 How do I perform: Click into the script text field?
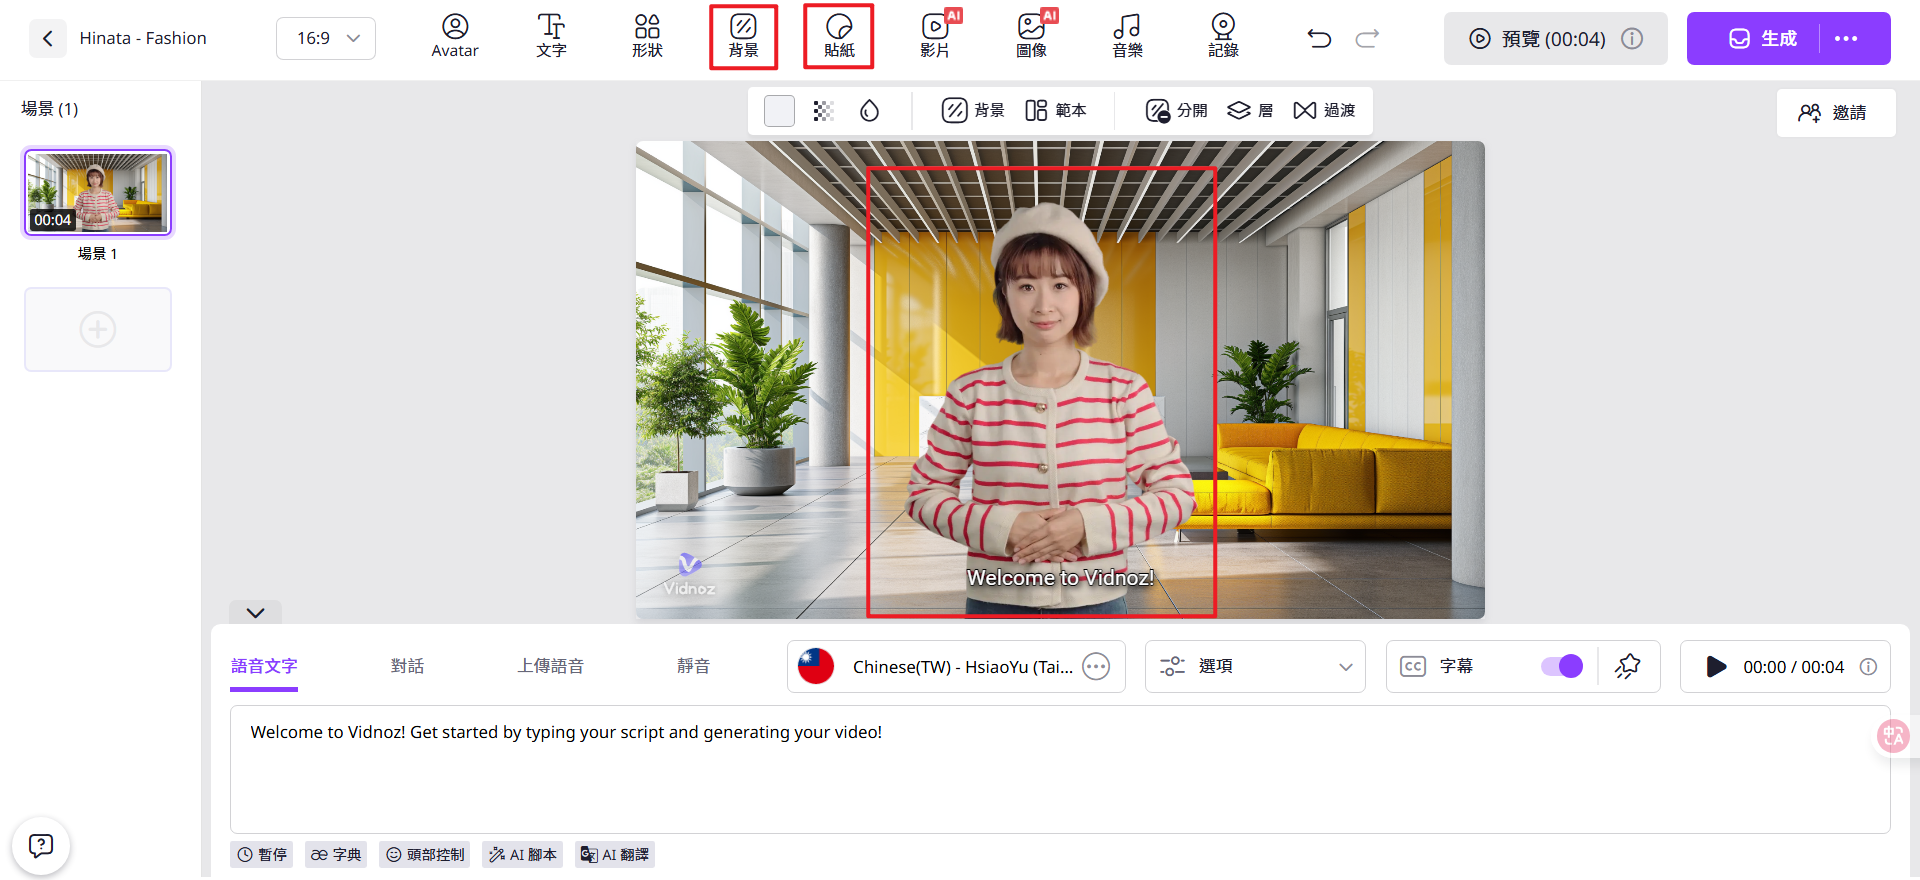click(1060, 769)
